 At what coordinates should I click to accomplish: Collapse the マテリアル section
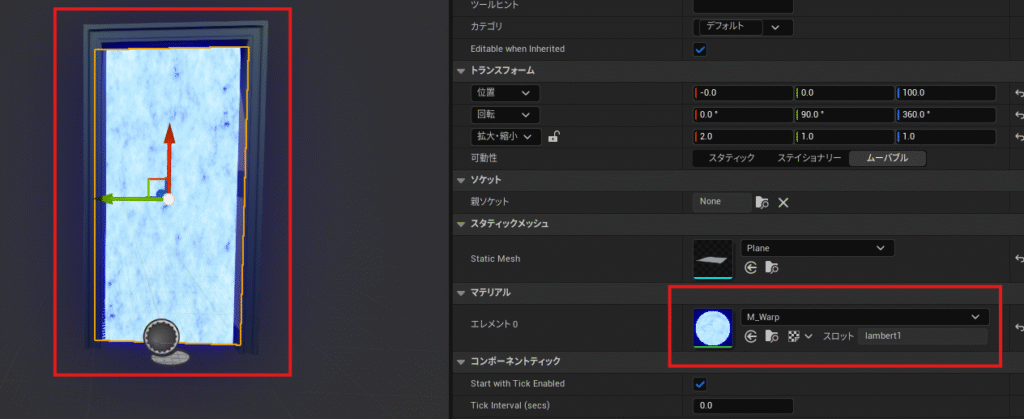461,292
